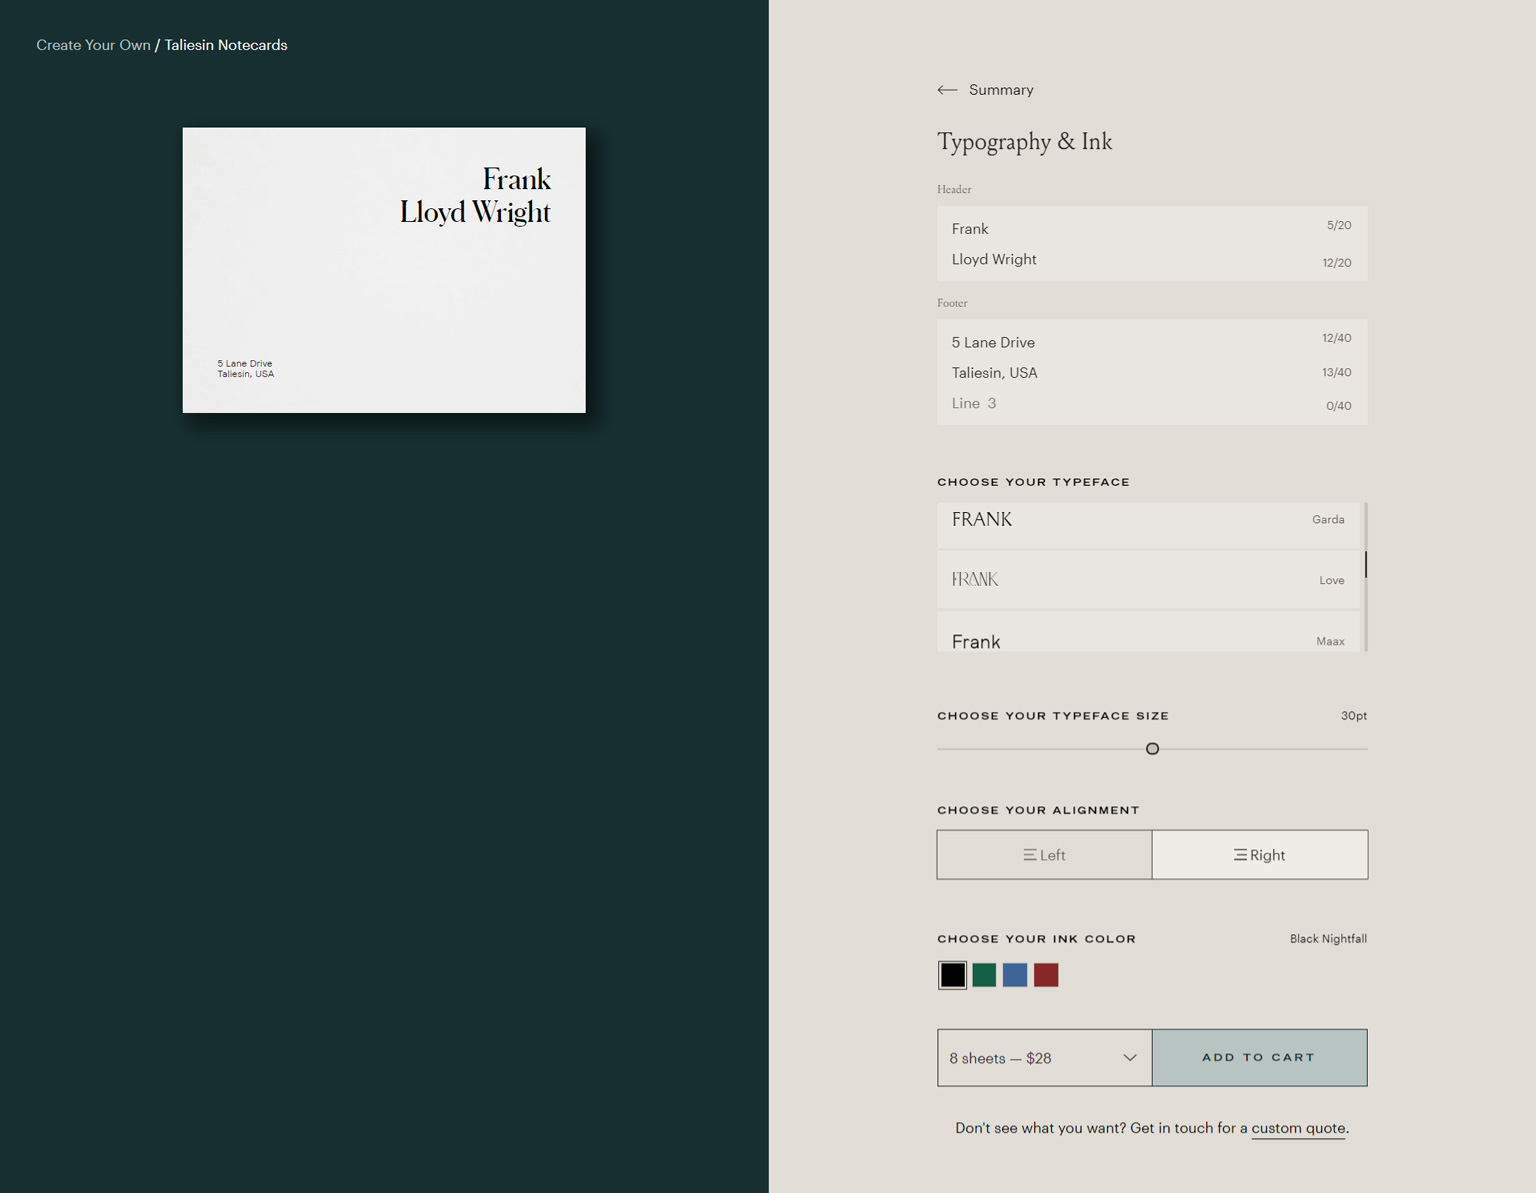This screenshot has width=1536, height=1193.
Task: Edit footer line '5 Lane Drive'
Action: 1152,342
